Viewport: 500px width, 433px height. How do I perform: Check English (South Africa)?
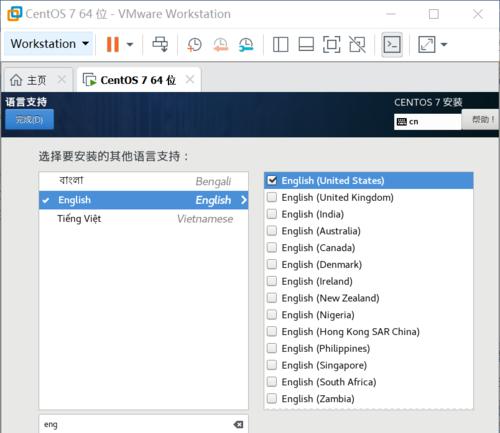tap(272, 382)
